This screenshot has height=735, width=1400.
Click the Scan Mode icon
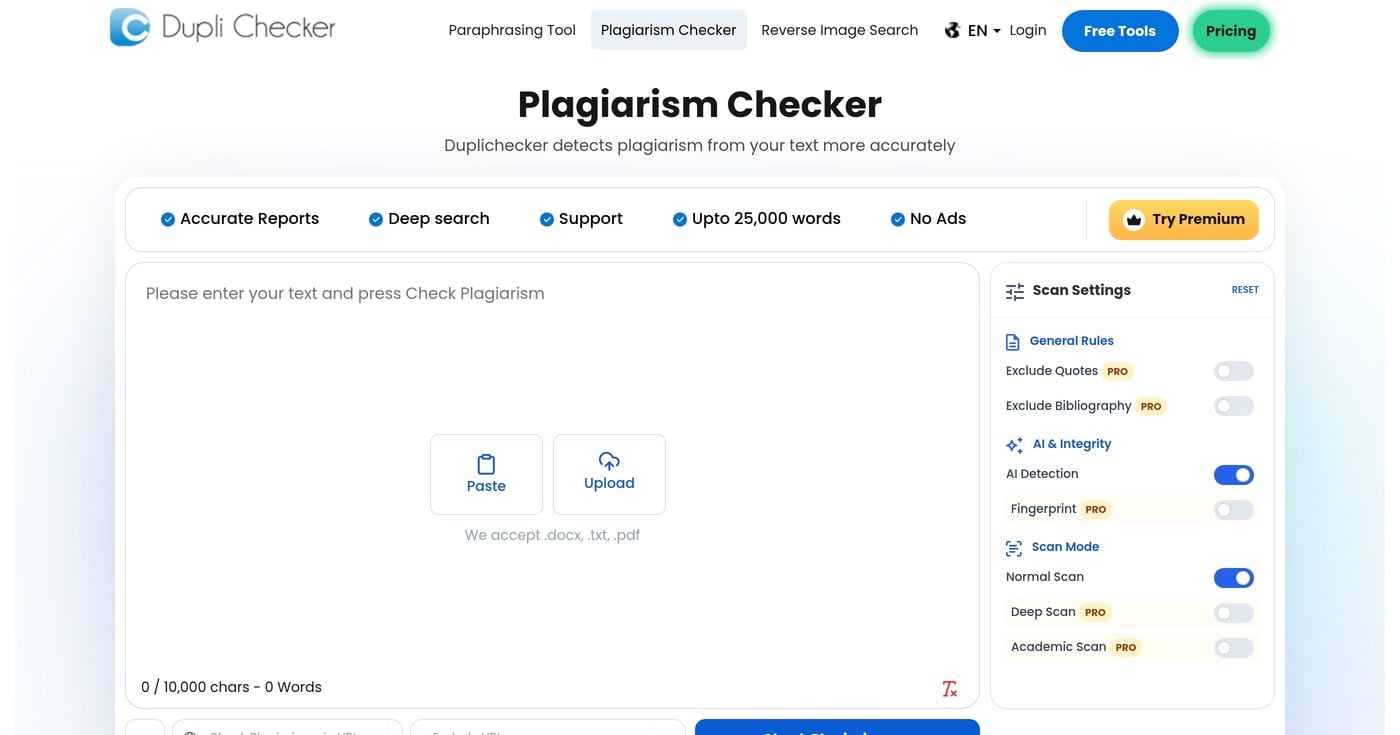click(1014, 548)
